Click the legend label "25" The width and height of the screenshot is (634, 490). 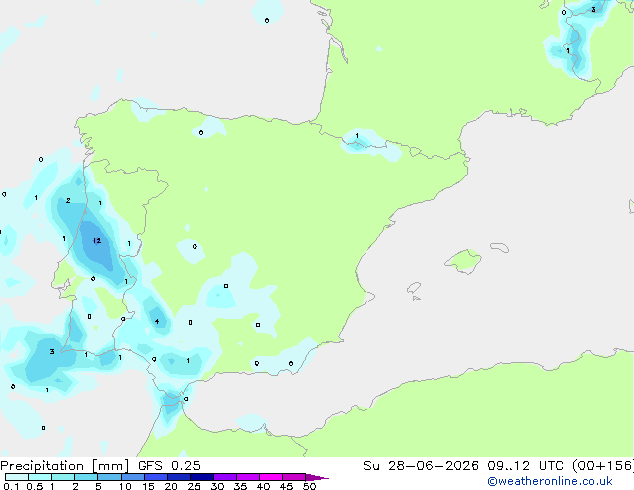click(x=194, y=486)
